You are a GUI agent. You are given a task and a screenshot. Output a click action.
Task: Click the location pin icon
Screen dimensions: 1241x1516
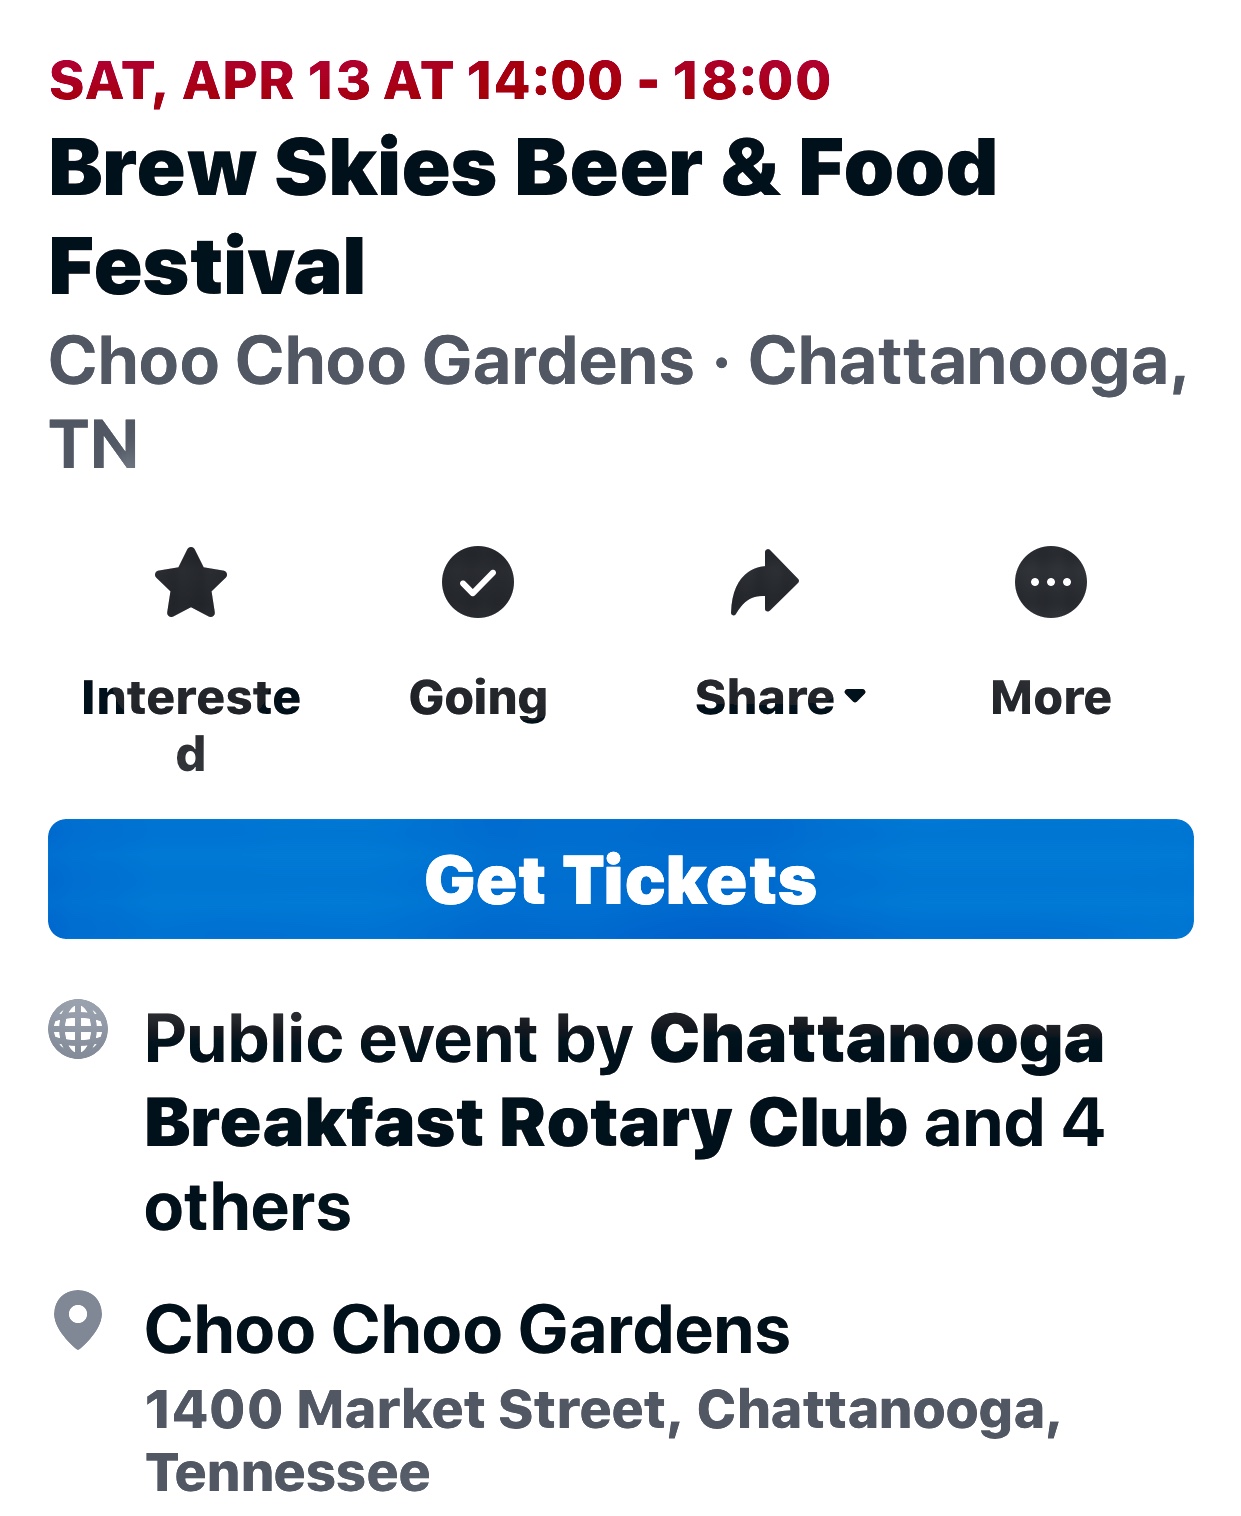point(78,1320)
